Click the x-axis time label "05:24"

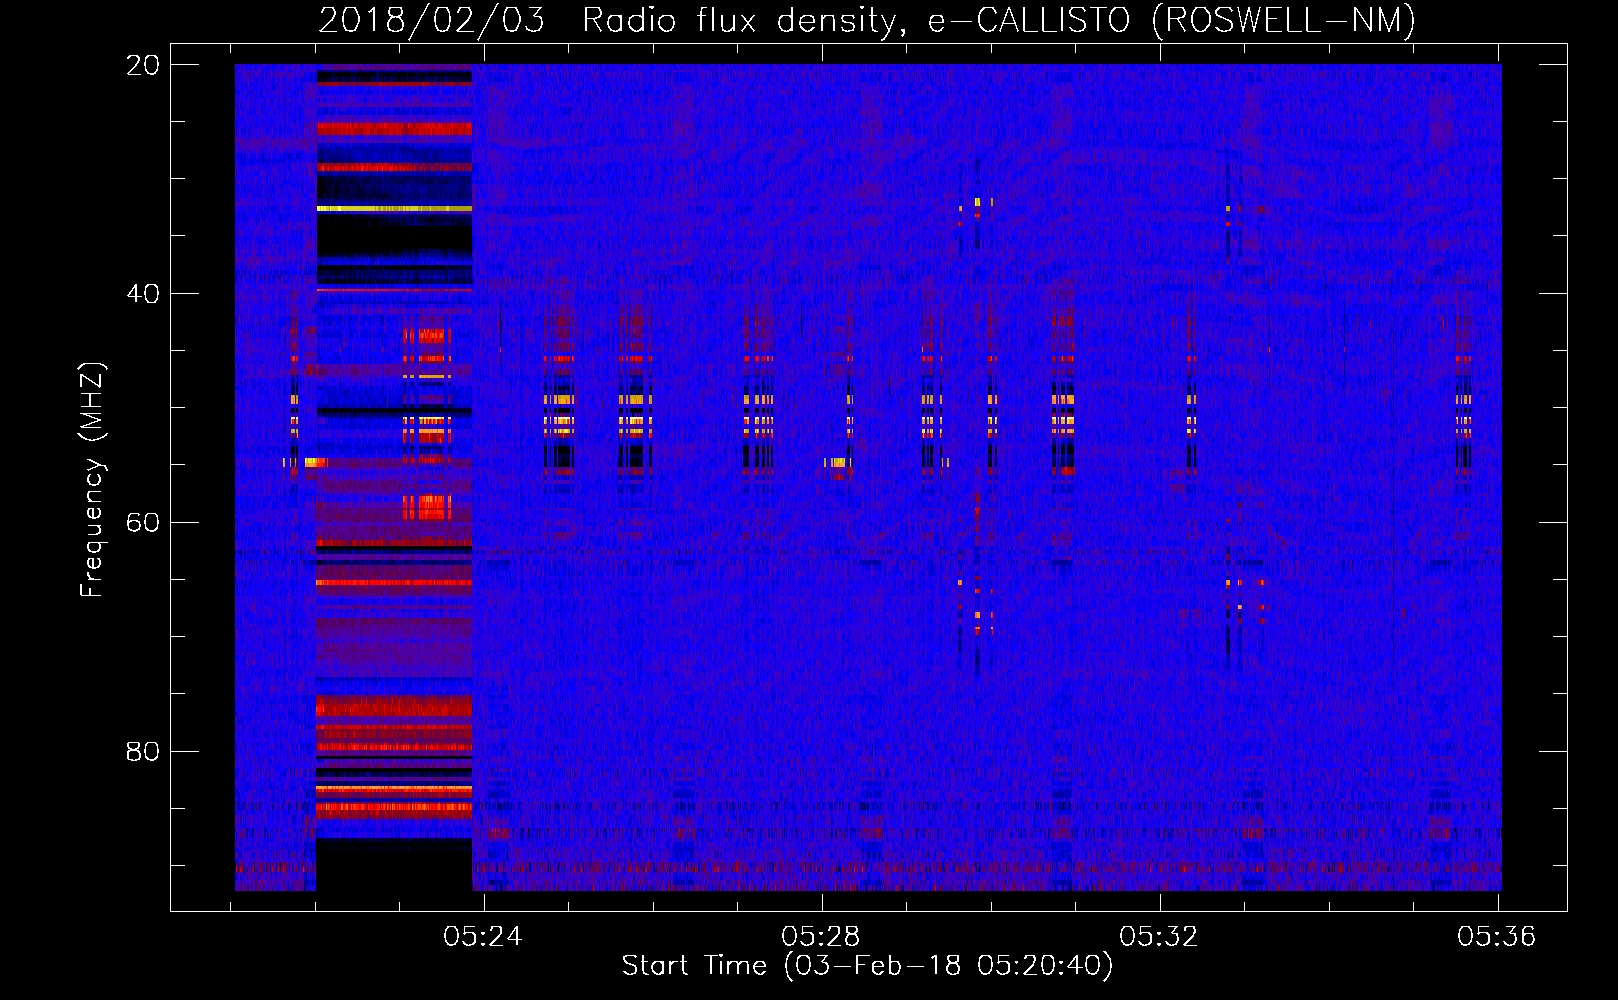[x=483, y=937]
